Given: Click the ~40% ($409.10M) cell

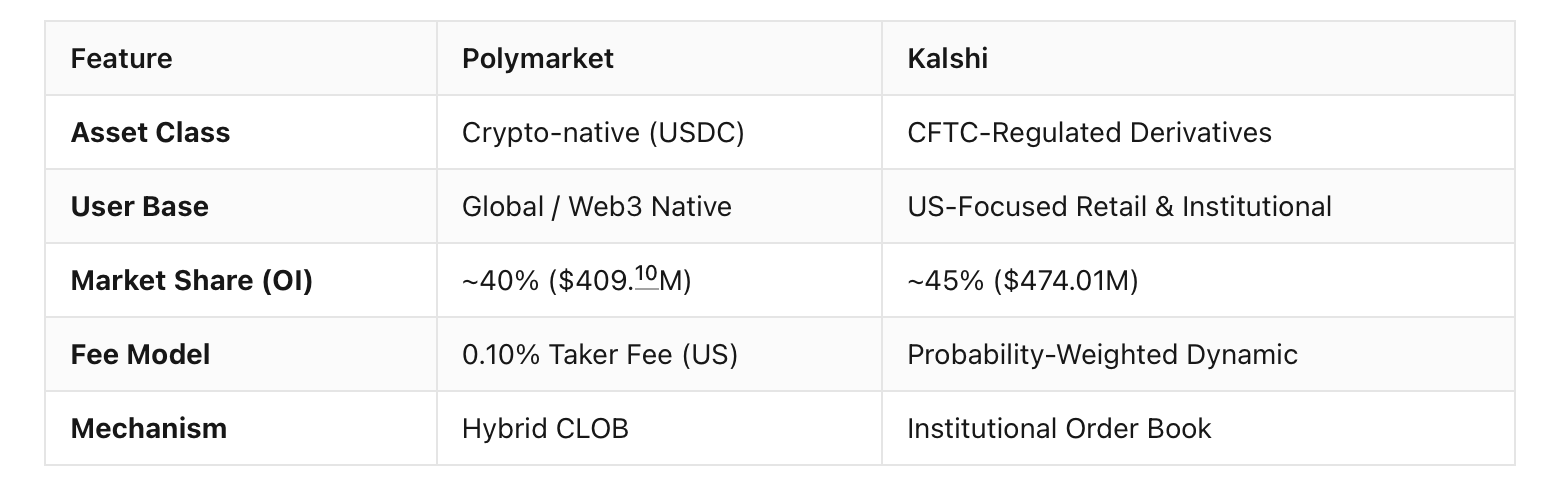Looking at the screenshot, I should tap(577, 280).
